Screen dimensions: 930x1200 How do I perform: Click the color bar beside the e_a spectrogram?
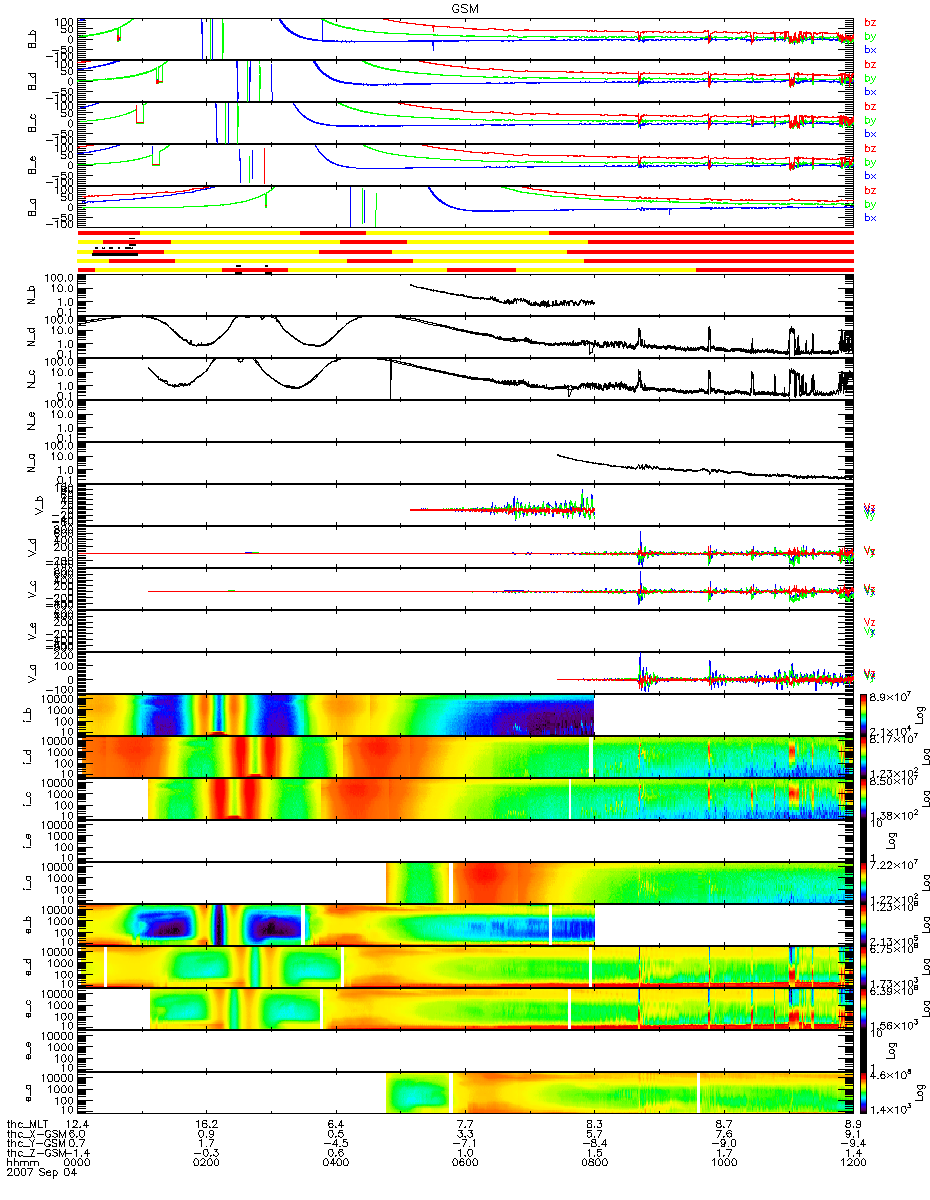(x=864, y=1092)
